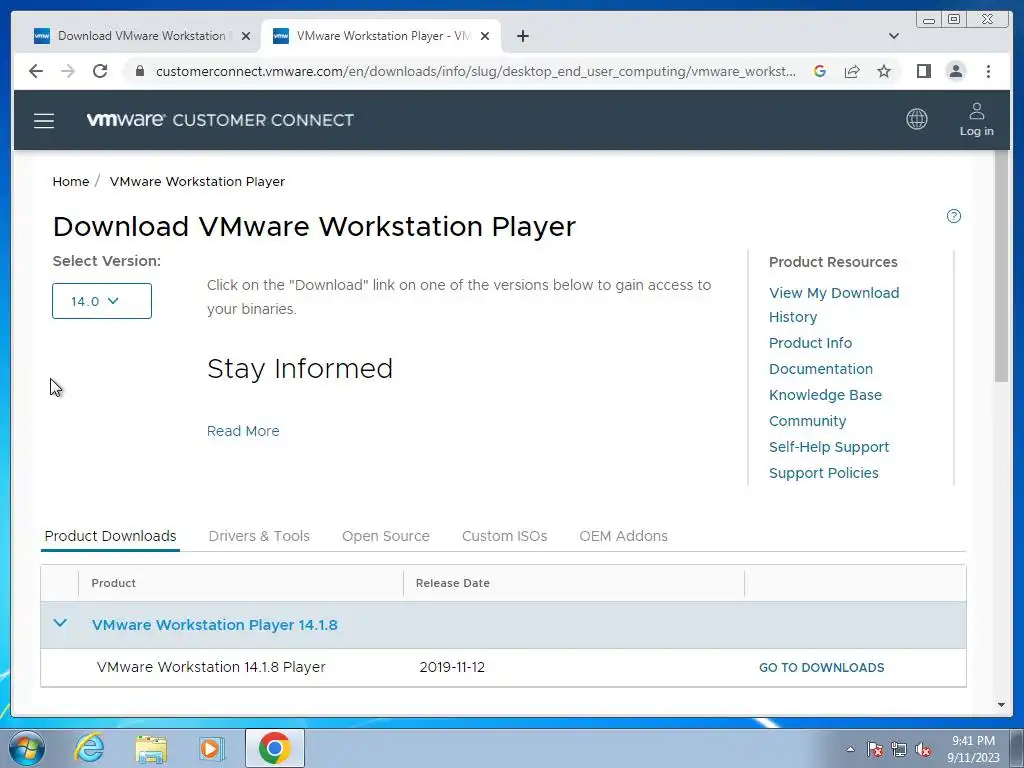Reload the page with refresh icon
1024x768 pixels.
(100, 71)
